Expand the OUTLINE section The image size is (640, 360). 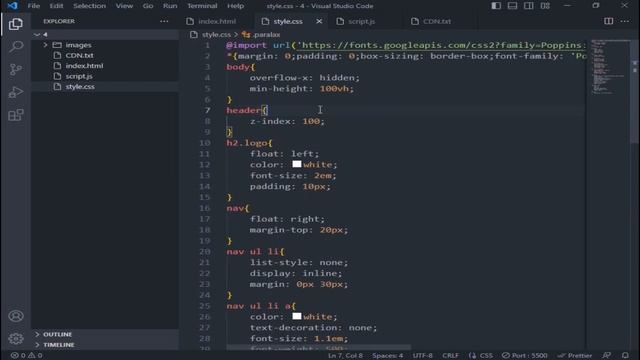coord(58,334)
